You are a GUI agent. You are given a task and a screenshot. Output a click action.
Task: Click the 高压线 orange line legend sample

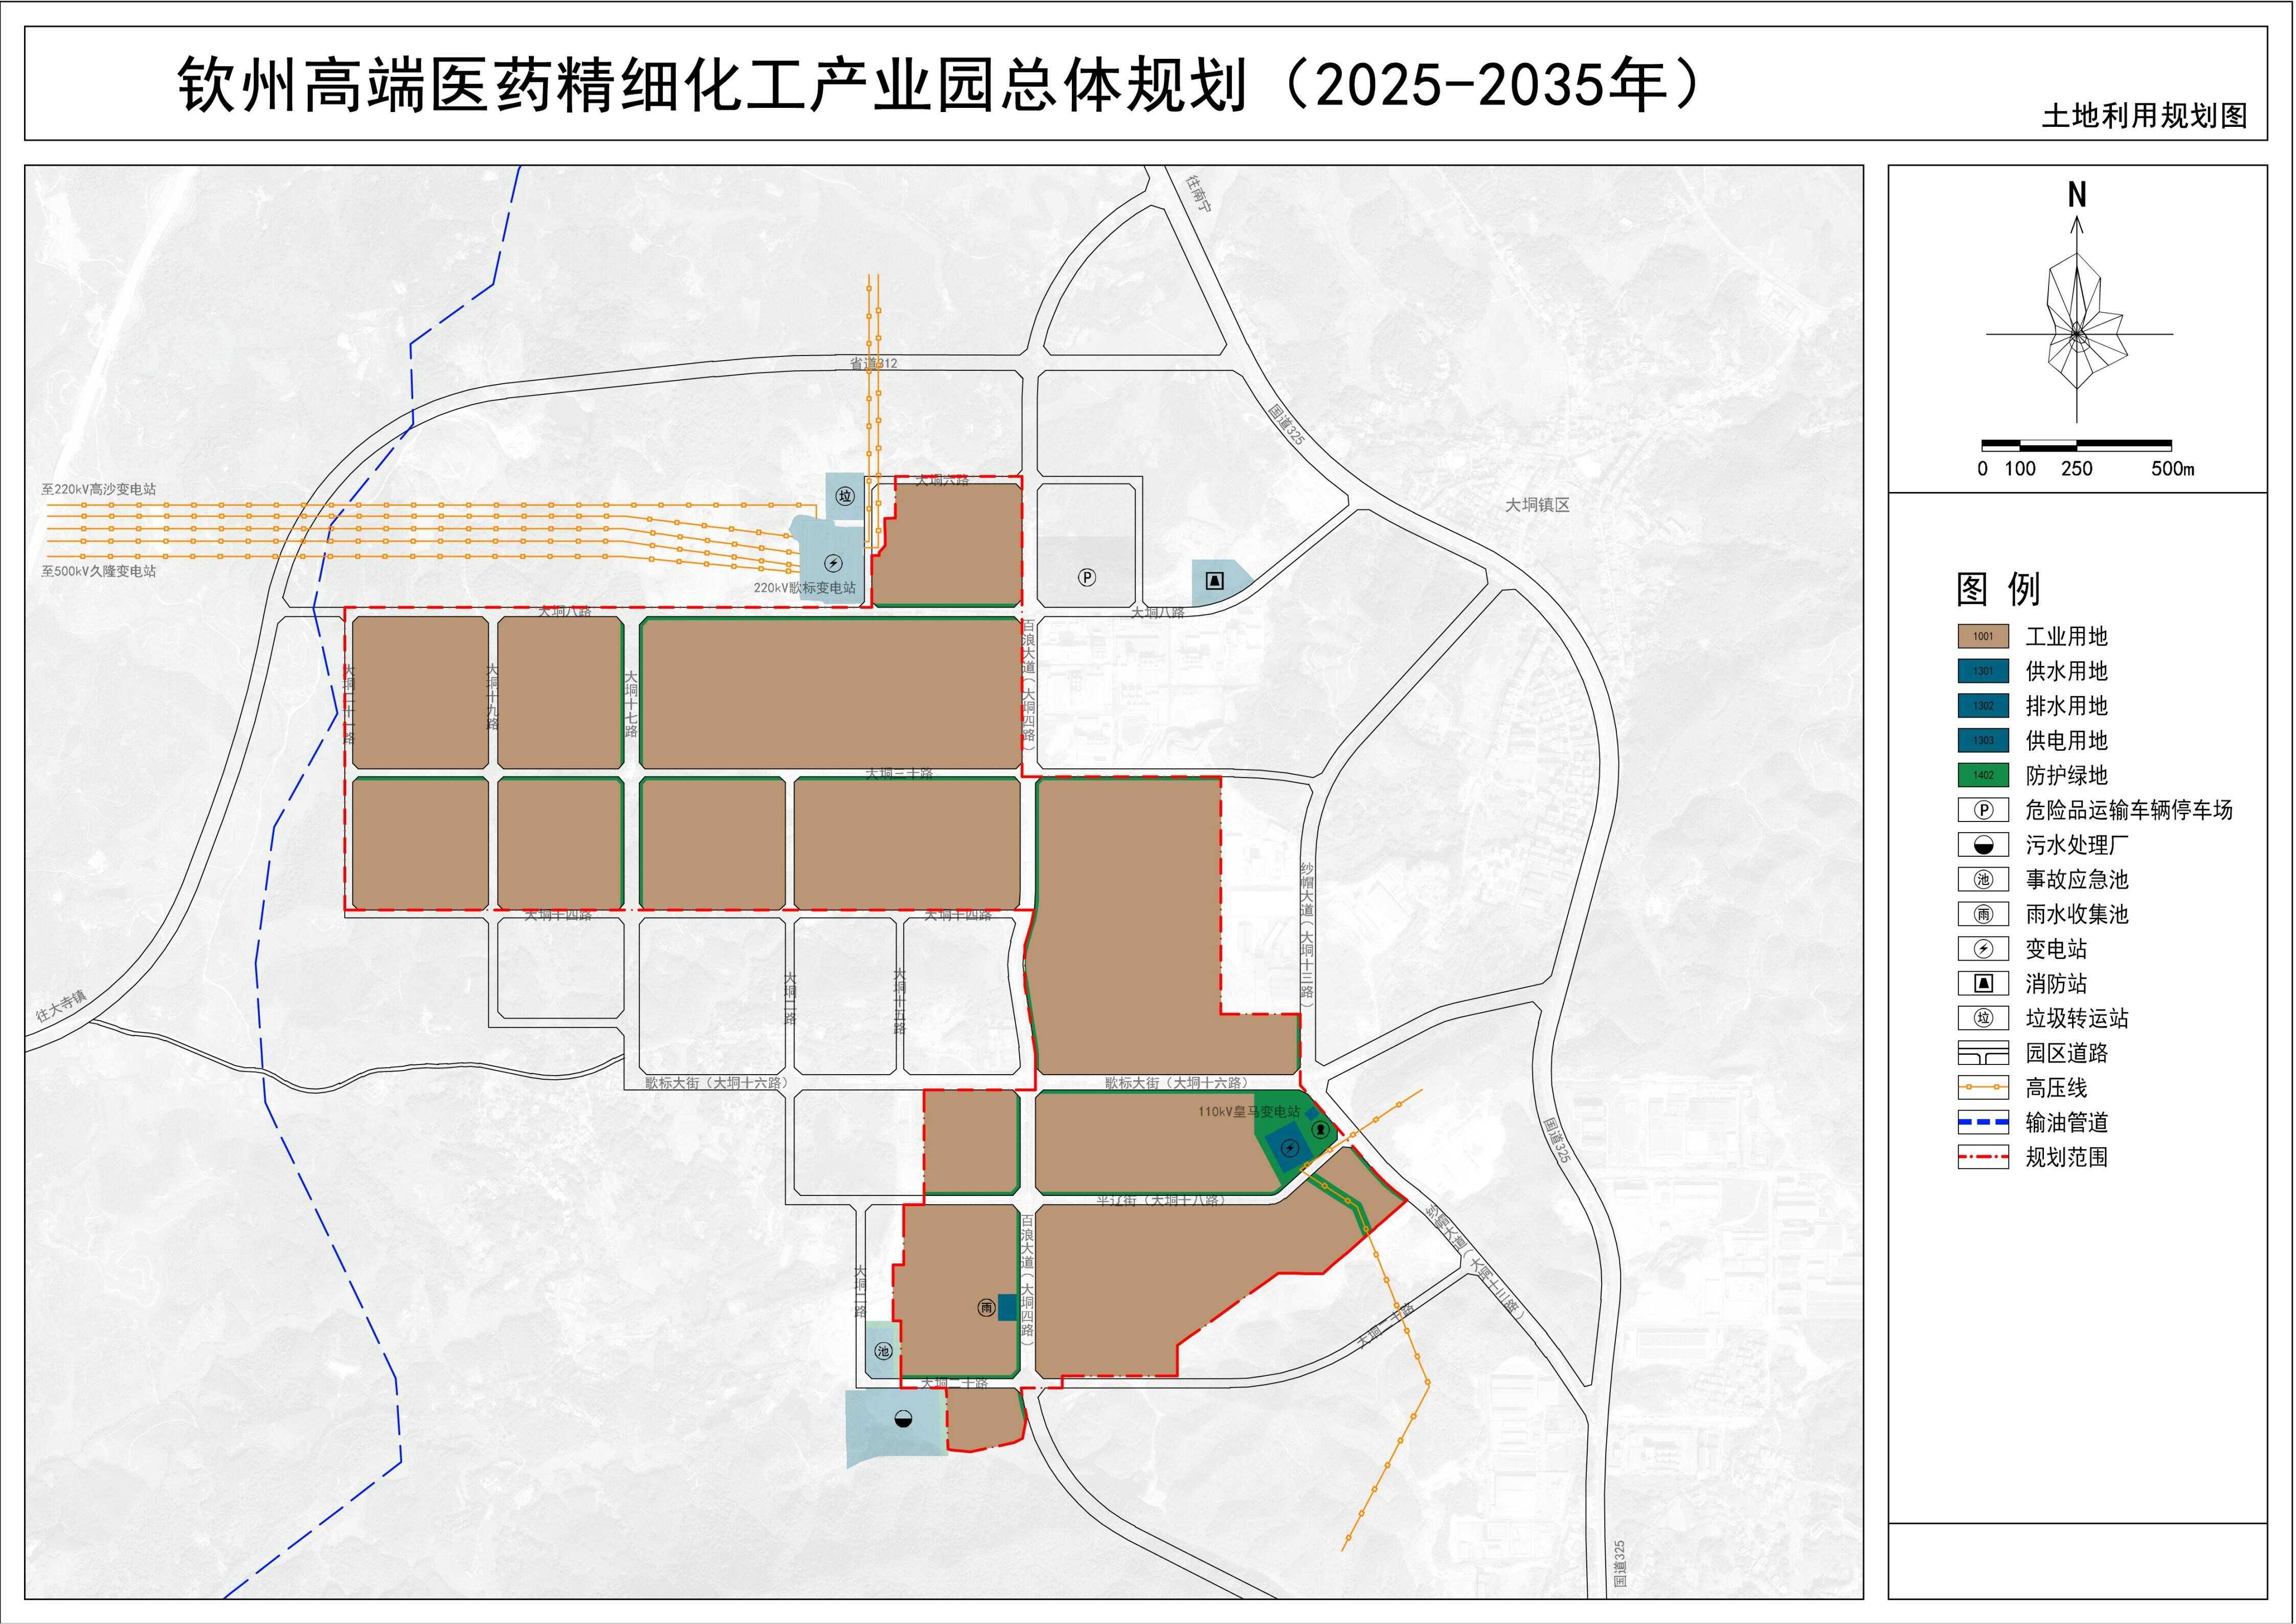click(x=1984, y=1088)
